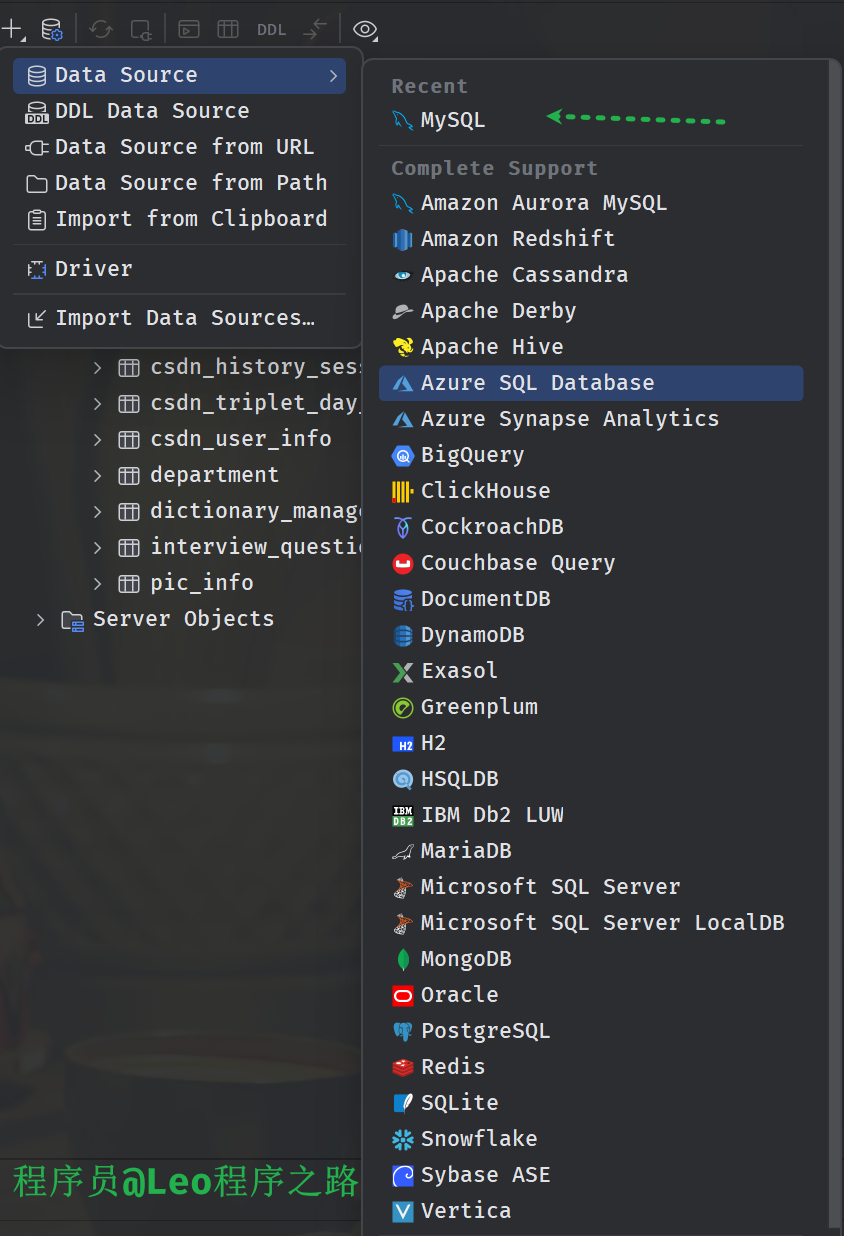Click the plus add-new toolbar button
The height and width of the screenshot is (1236, 844).
(x=11, y=30)
